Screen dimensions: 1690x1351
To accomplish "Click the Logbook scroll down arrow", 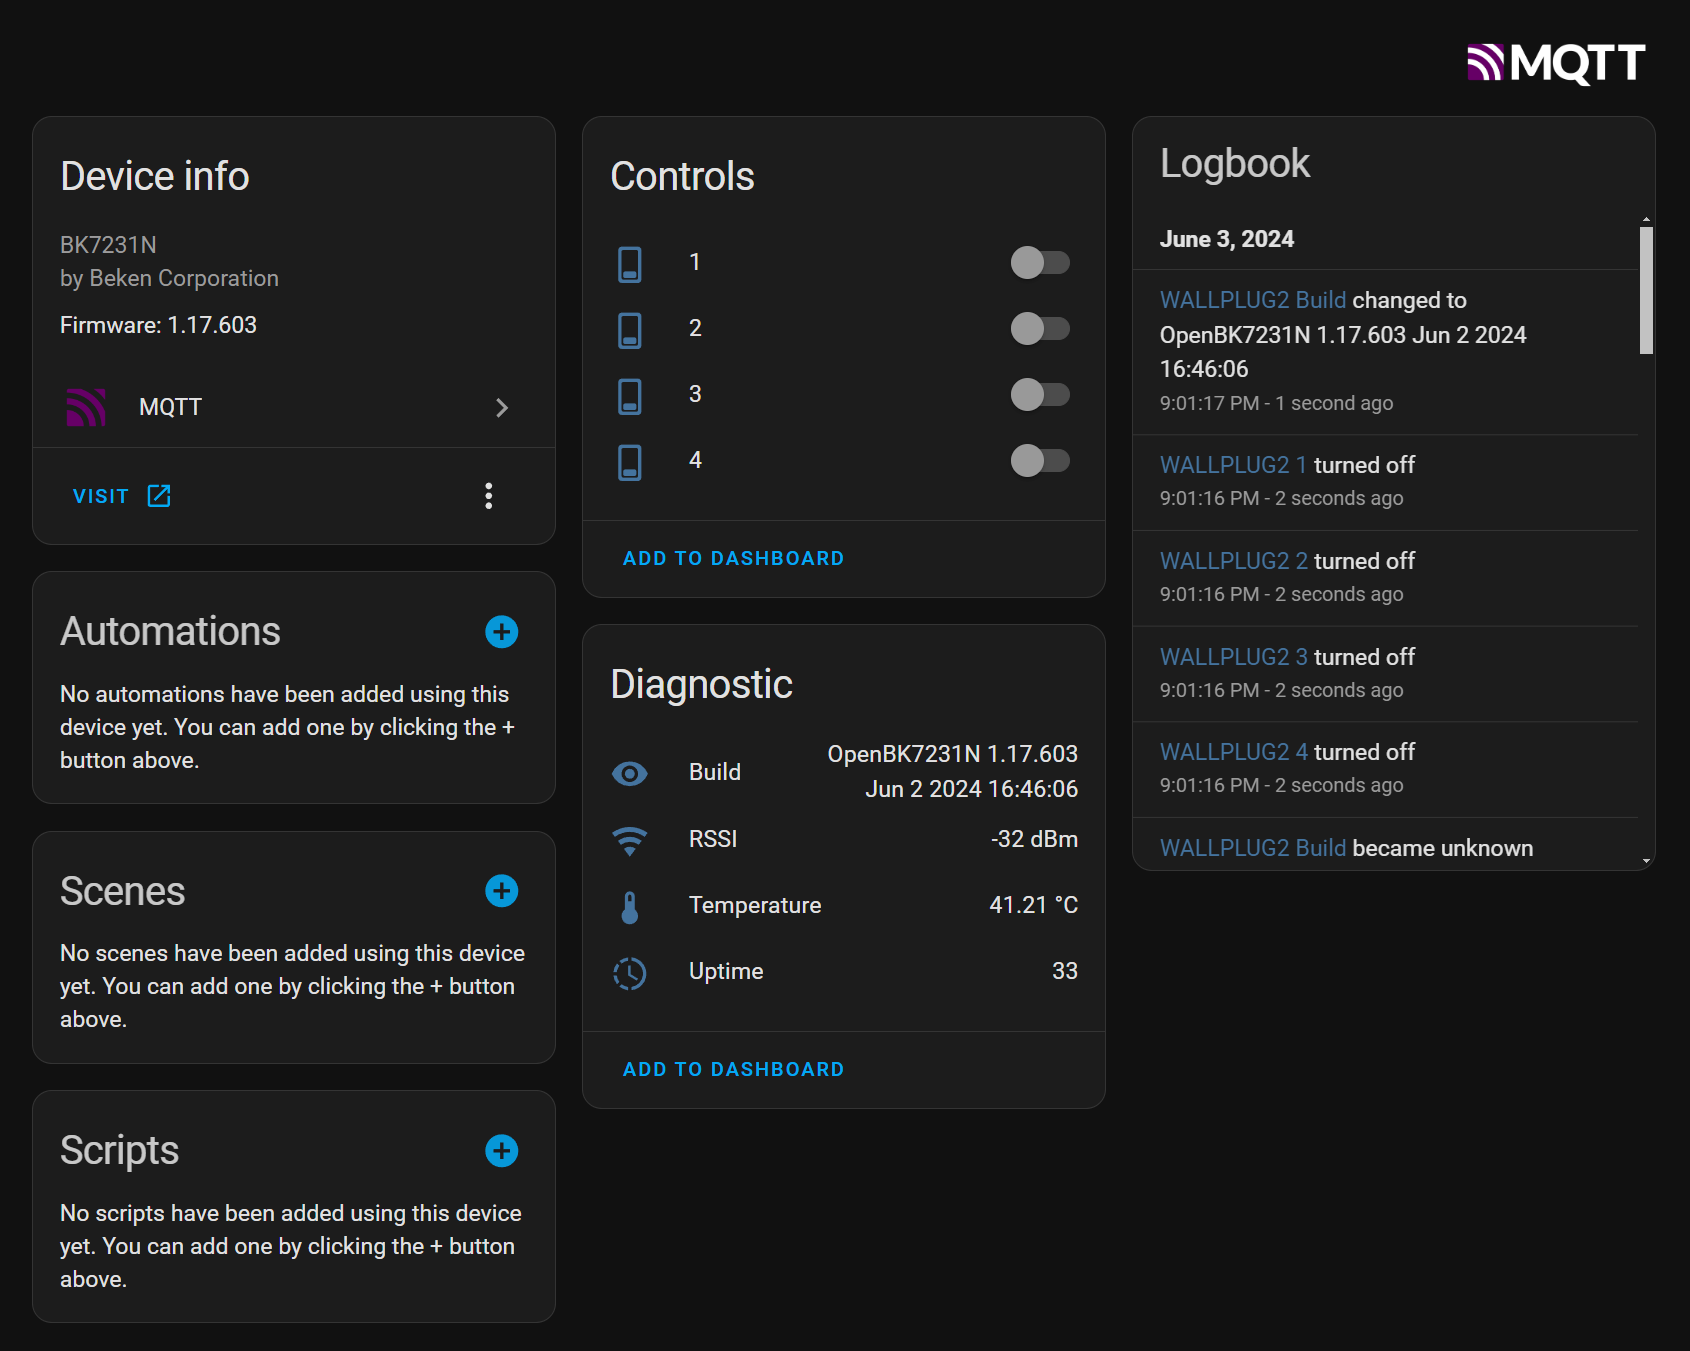I will [1646, 860].
